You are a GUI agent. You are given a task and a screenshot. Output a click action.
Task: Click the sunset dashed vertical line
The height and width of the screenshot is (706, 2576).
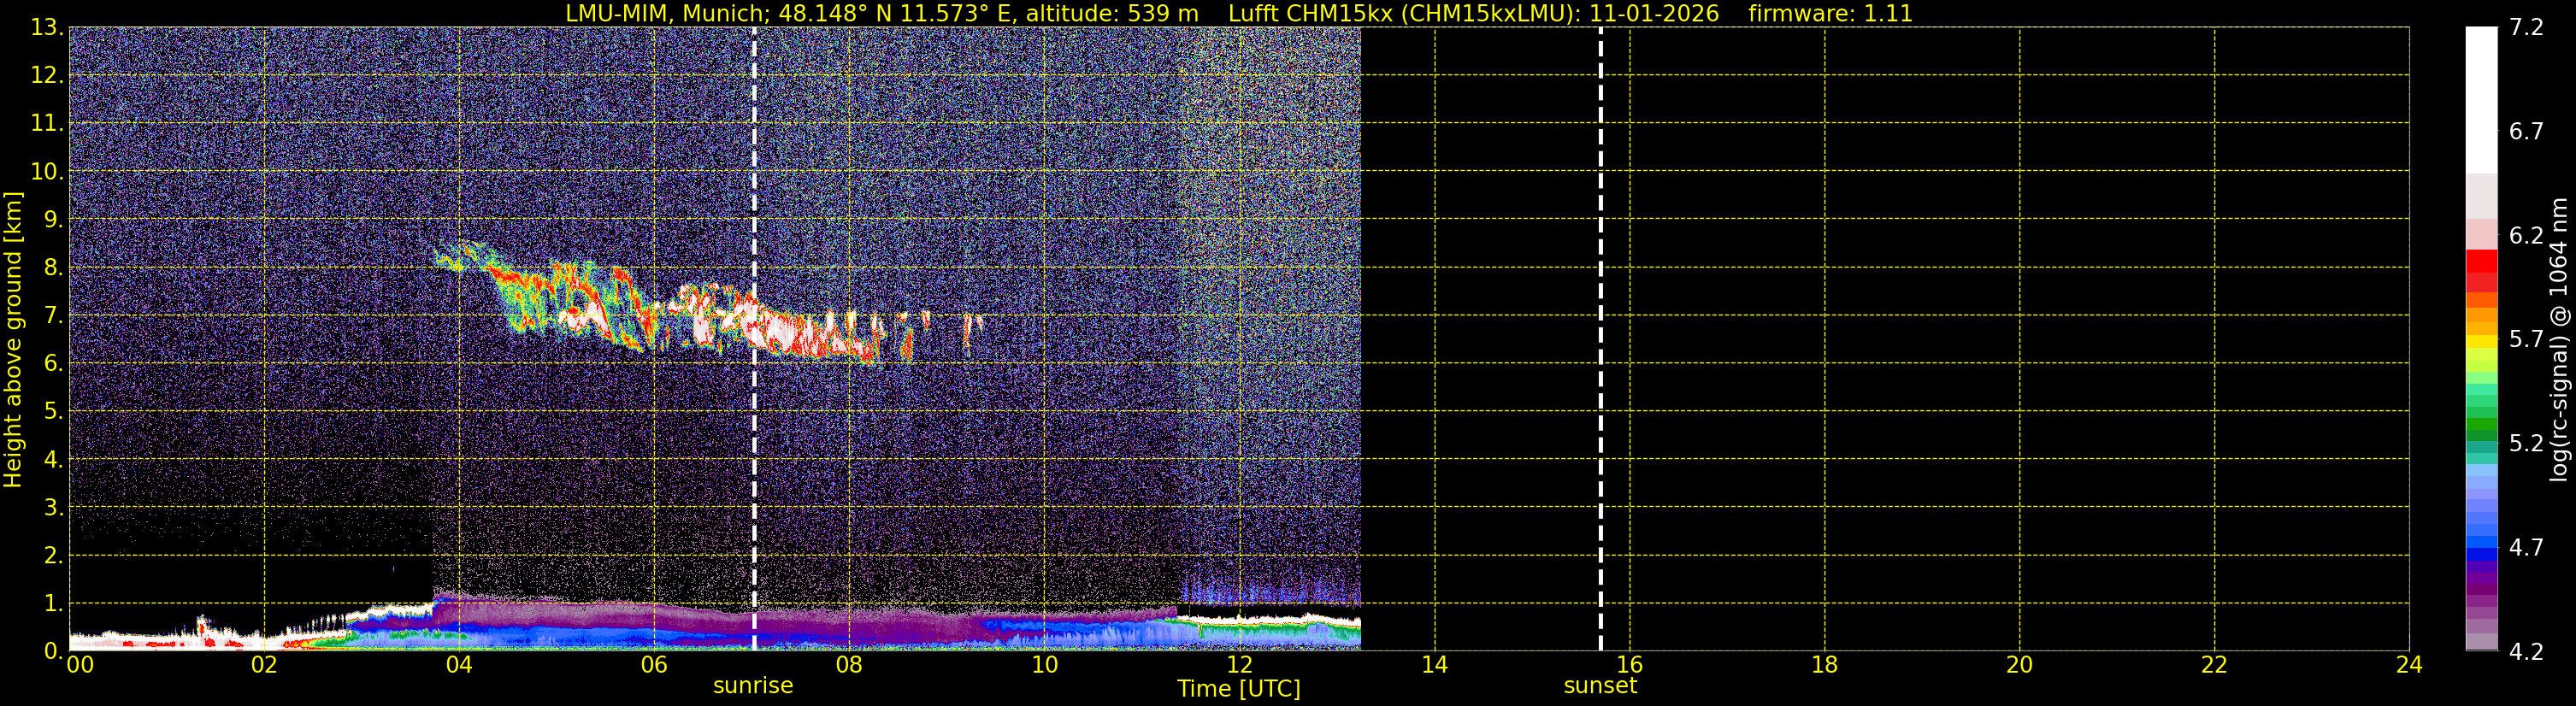tap(1600, 339)
